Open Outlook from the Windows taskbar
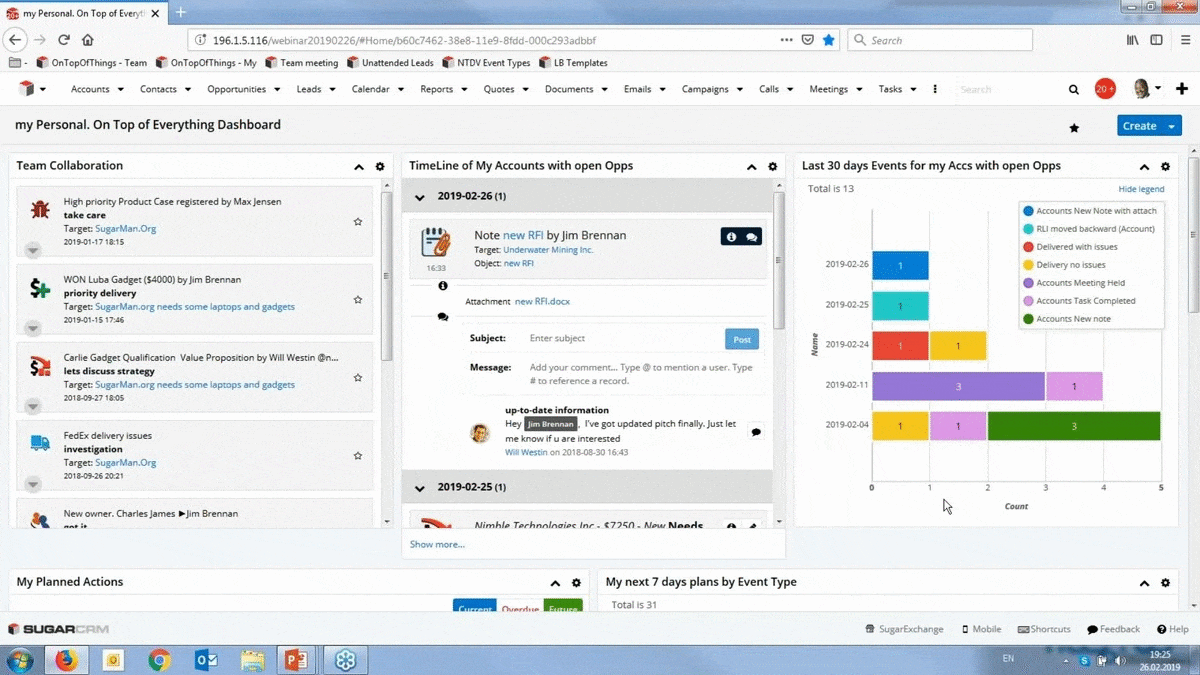This screenshot has width=1200, height=675. [x=206, y=660]
